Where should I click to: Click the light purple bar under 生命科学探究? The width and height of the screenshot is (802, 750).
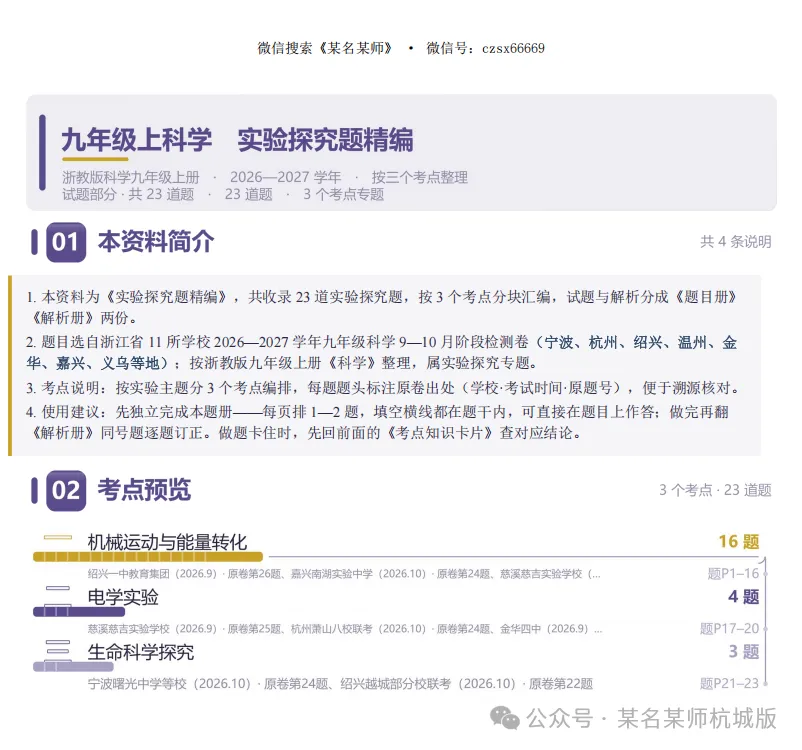pyautogui.click(x=73, y=667)
